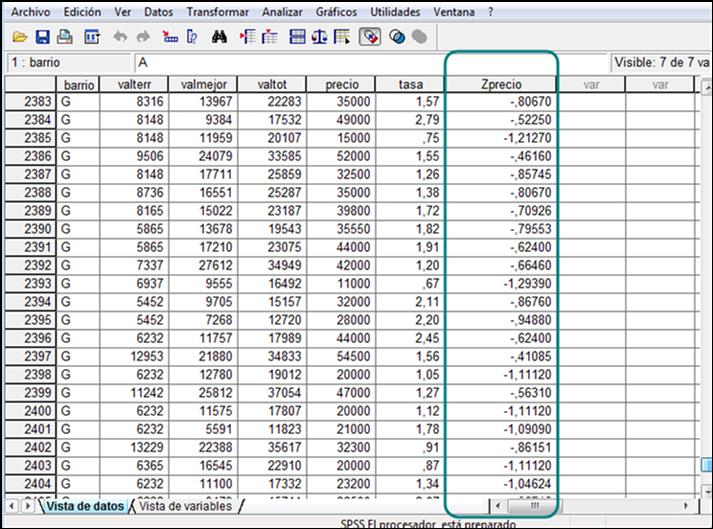Click the Undo arrow icon
The width and height of the screenshot is (713, 529).
120,37
